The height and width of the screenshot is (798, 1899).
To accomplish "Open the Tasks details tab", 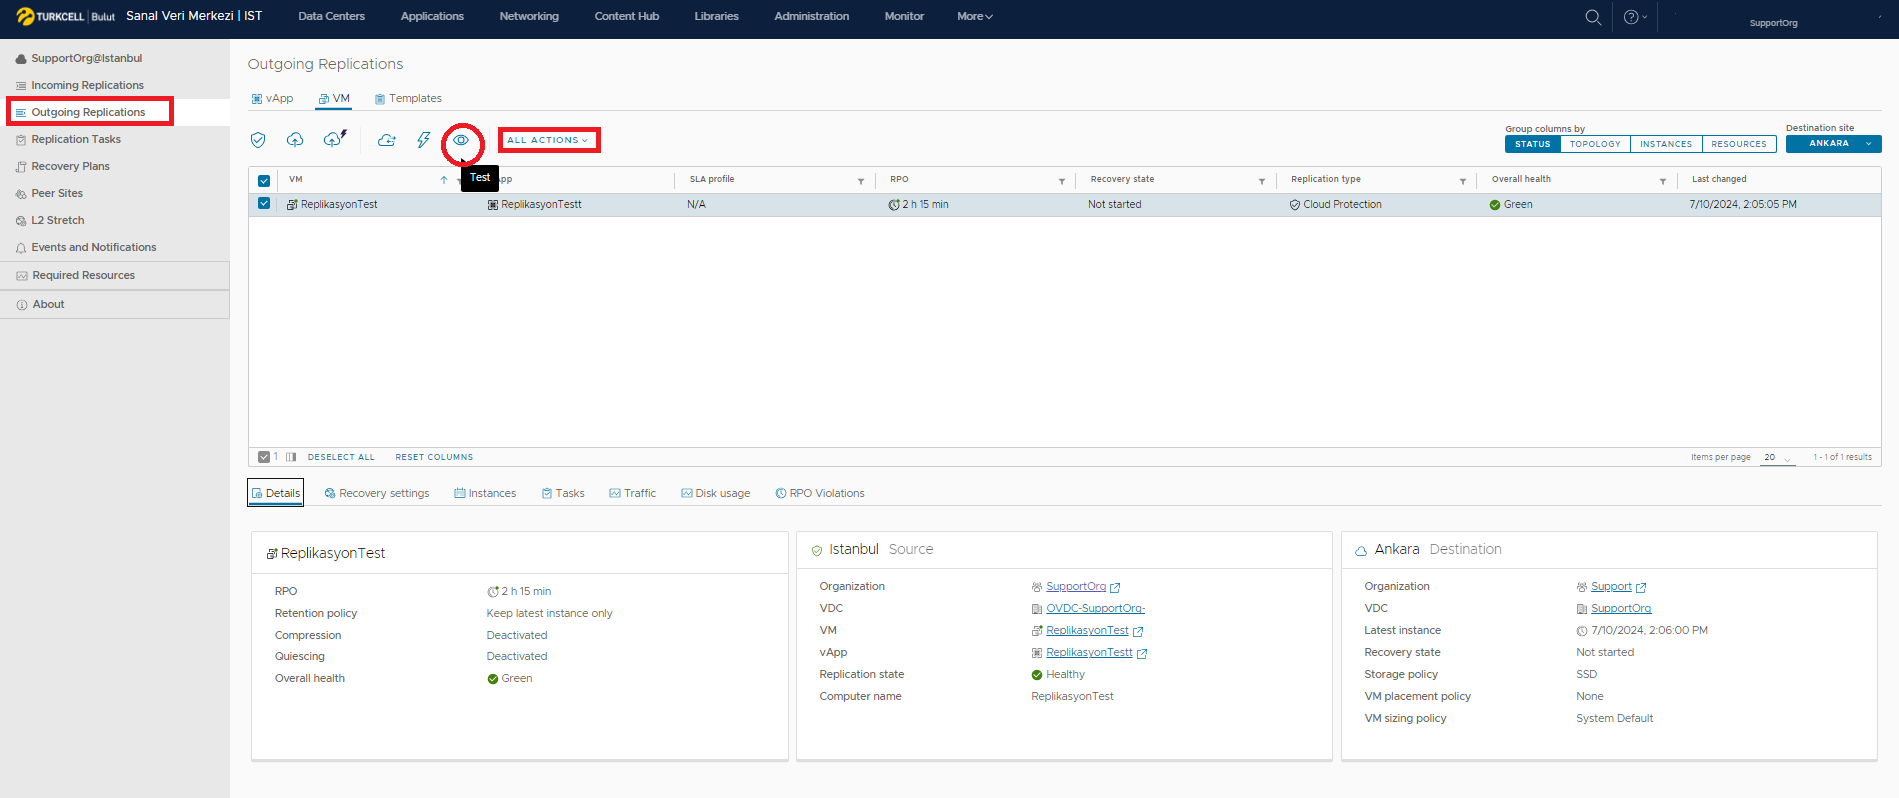I will [x=563, y=493].
